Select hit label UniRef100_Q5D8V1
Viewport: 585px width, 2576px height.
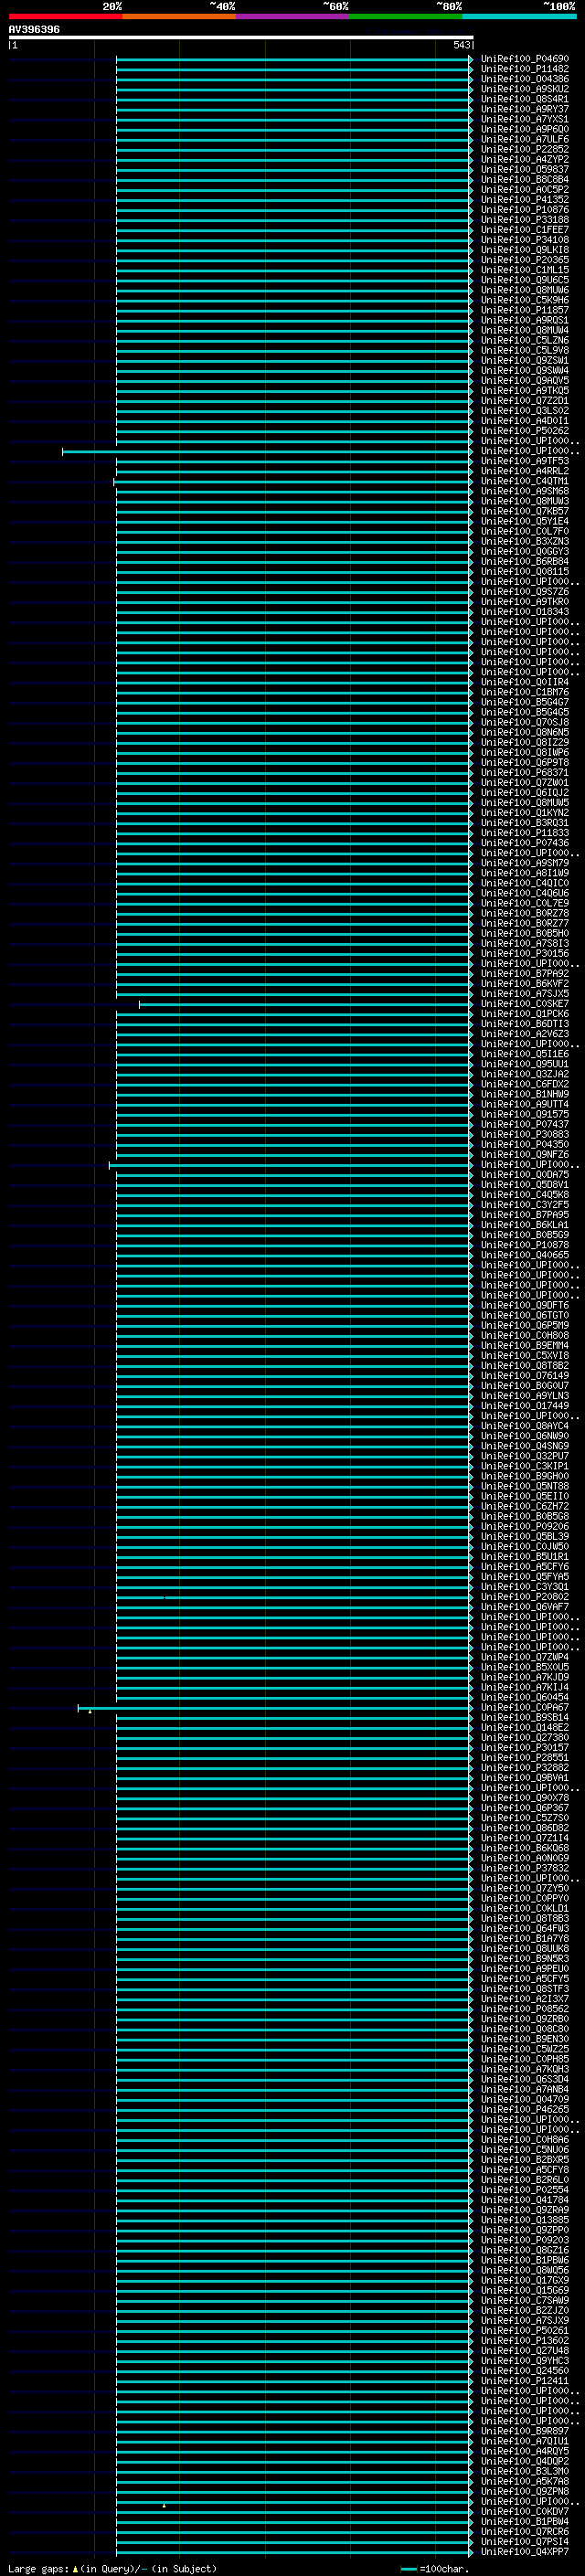tap(525, 1185)
